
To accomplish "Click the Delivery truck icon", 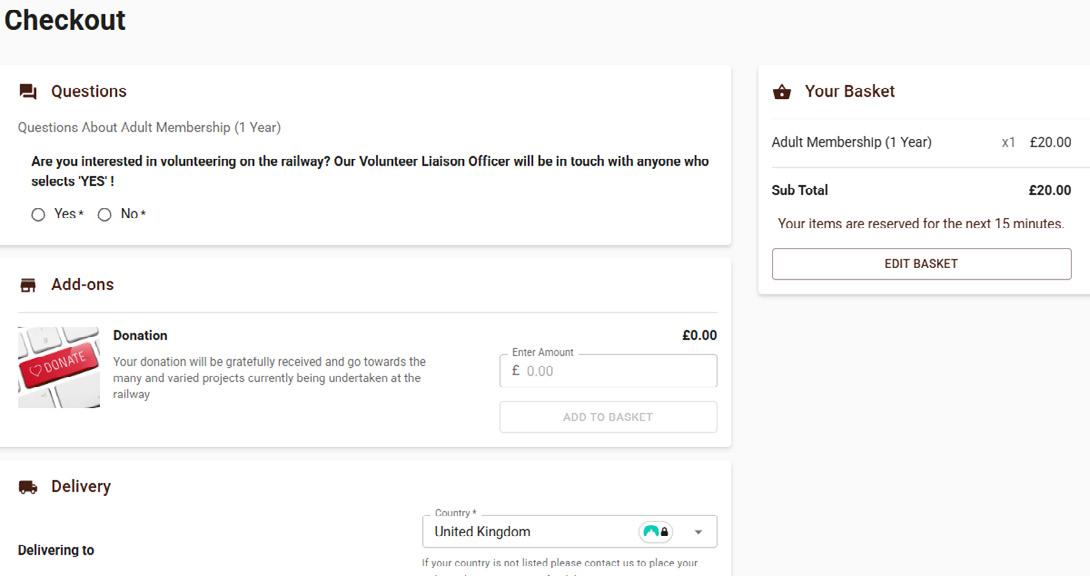I will [x=28, y=487].
